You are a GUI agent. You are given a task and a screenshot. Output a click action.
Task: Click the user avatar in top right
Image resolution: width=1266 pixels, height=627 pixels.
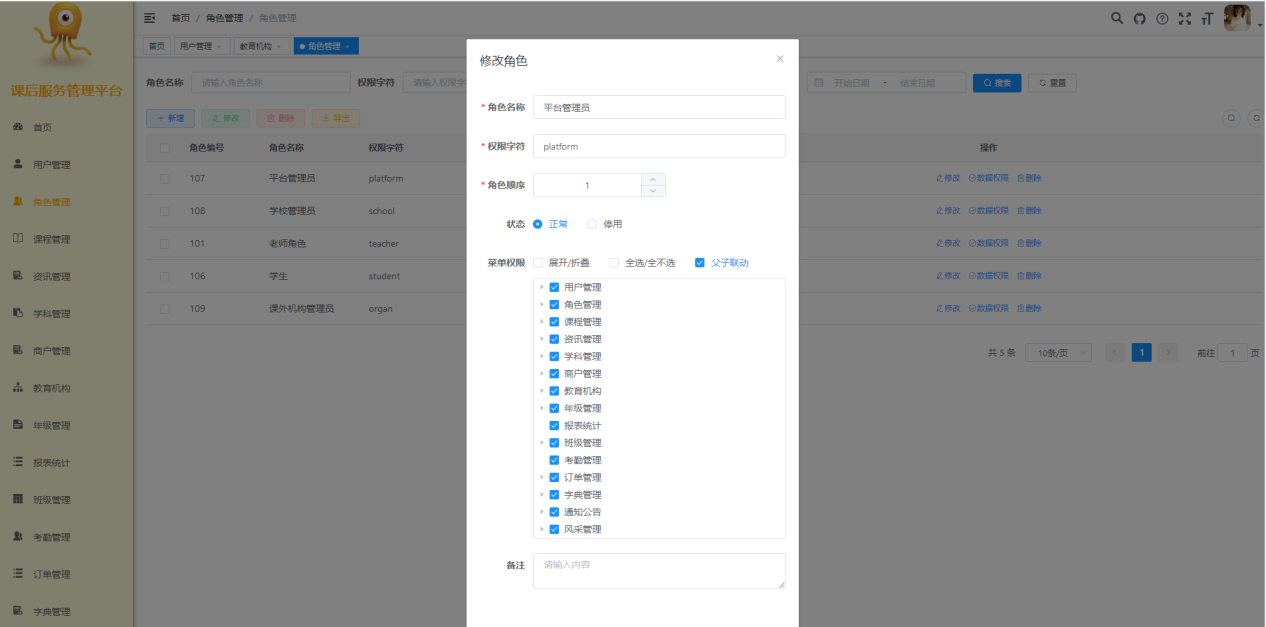pos(1237,18)
